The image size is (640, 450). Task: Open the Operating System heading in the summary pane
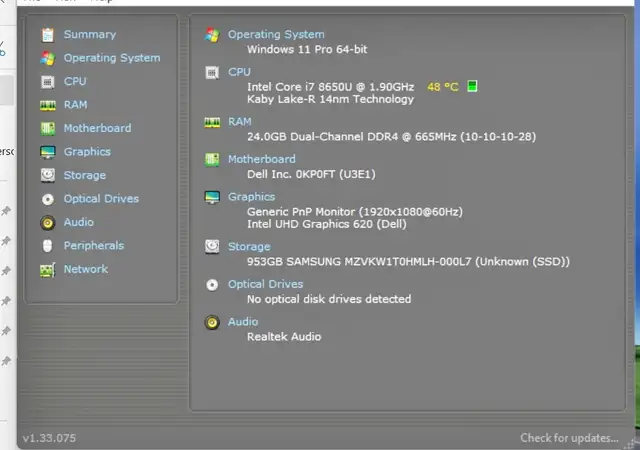[x=276, y=35]
